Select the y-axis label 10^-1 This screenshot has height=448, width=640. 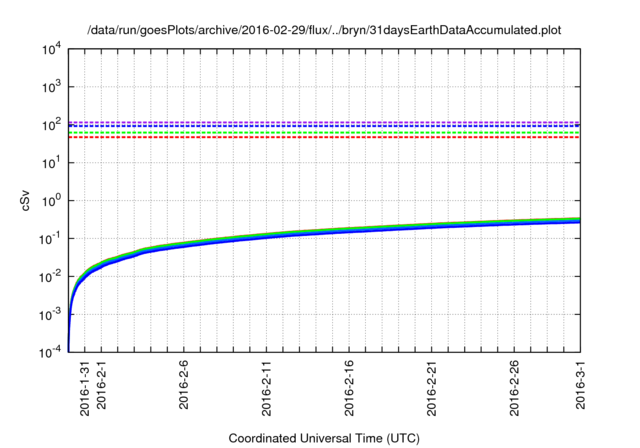click(x=51, y=239)
